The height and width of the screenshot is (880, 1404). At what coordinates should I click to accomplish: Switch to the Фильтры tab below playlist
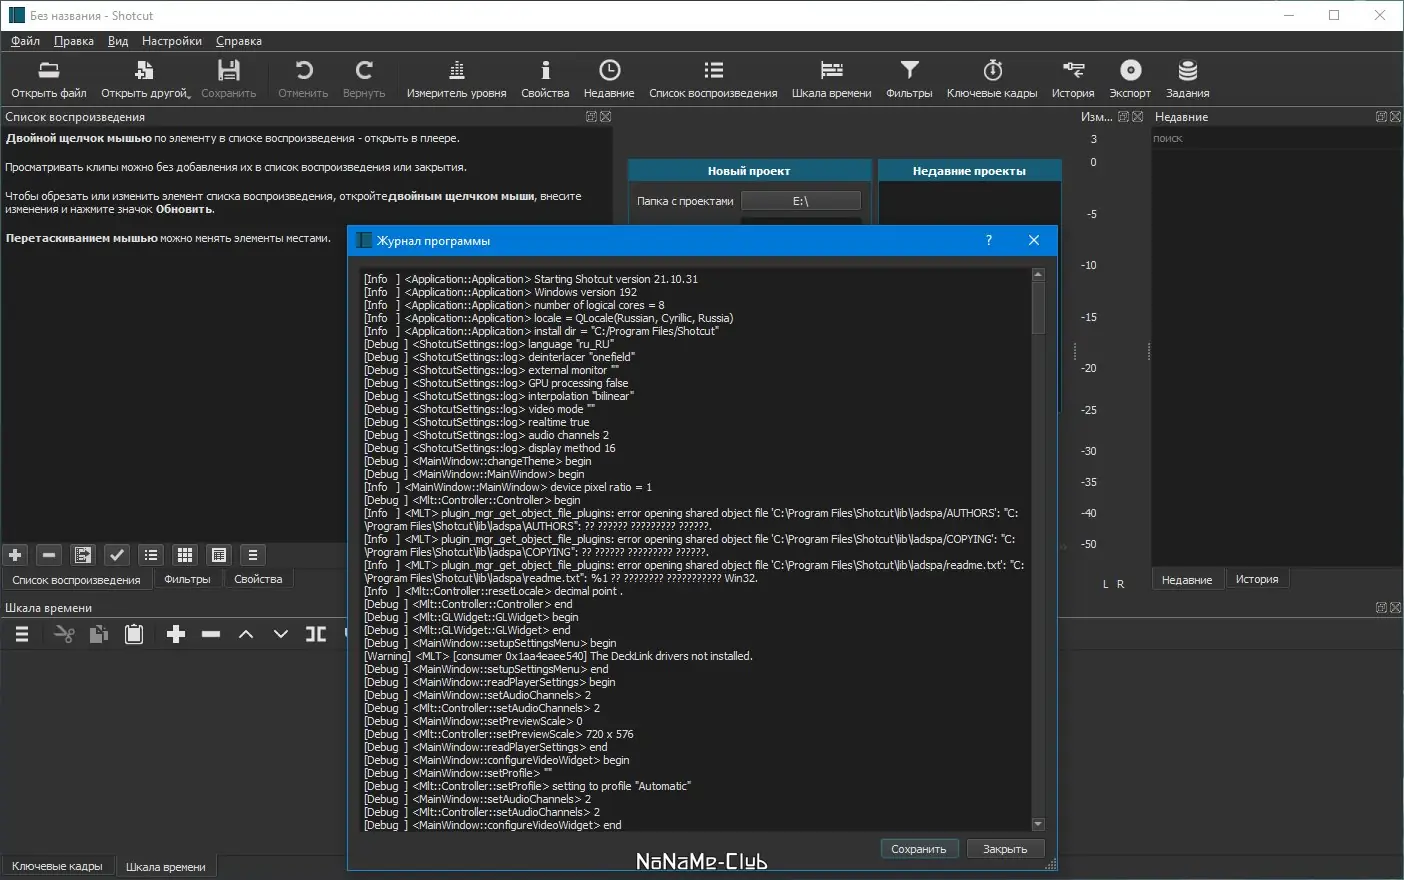point(187,579)
